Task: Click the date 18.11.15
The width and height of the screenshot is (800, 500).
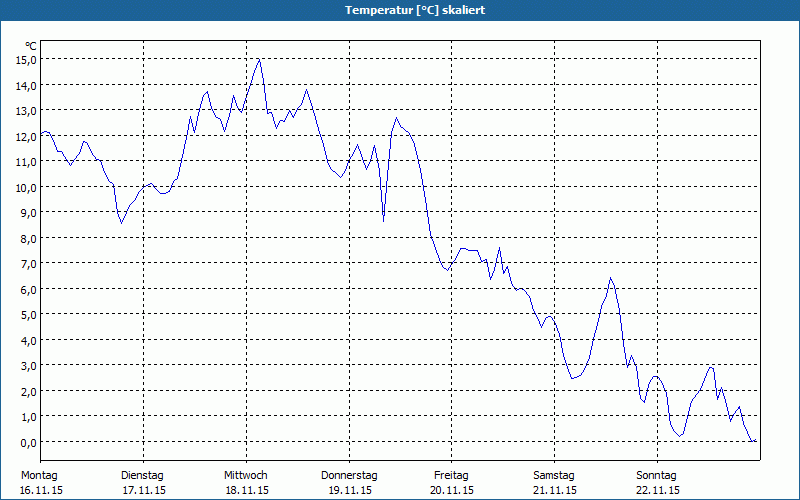Action: pos(247,490)
